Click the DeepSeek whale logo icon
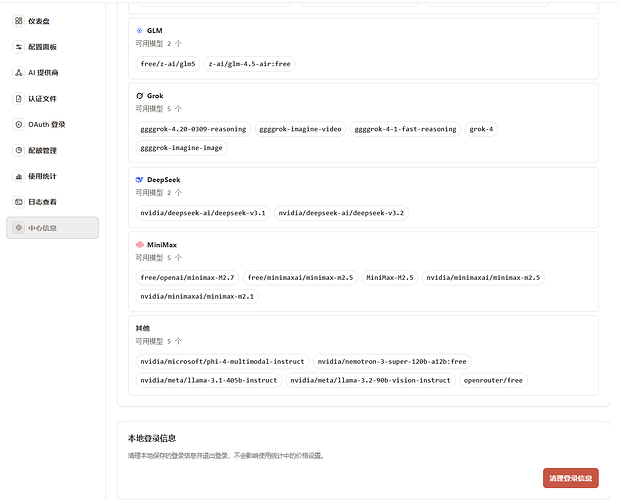The height and width of the screenshot is (500, 619). 139,180
